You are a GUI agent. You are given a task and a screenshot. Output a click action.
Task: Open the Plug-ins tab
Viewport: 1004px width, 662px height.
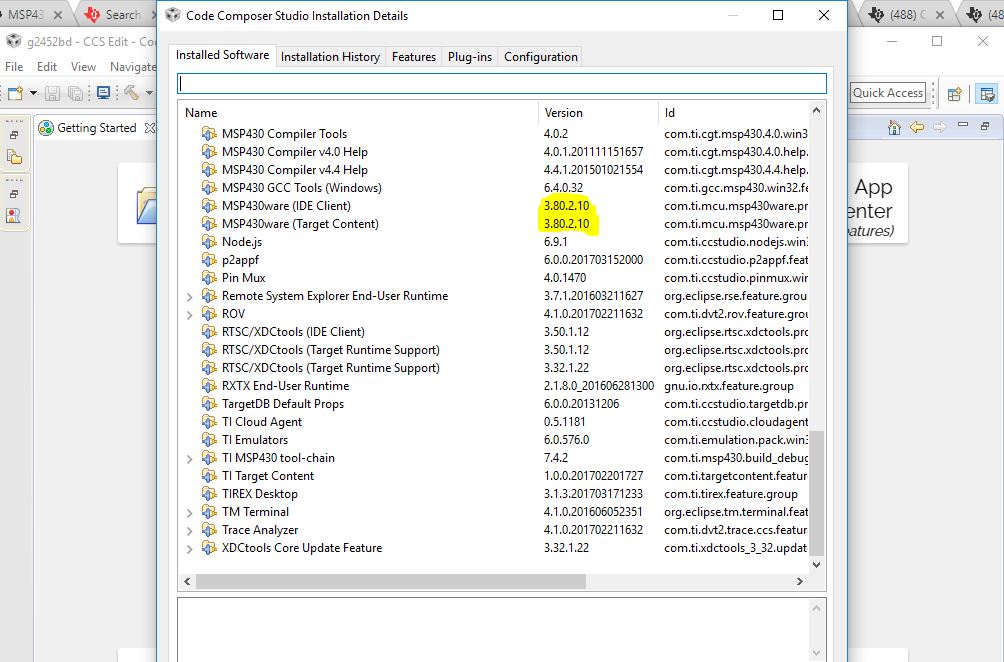[470, 57]
